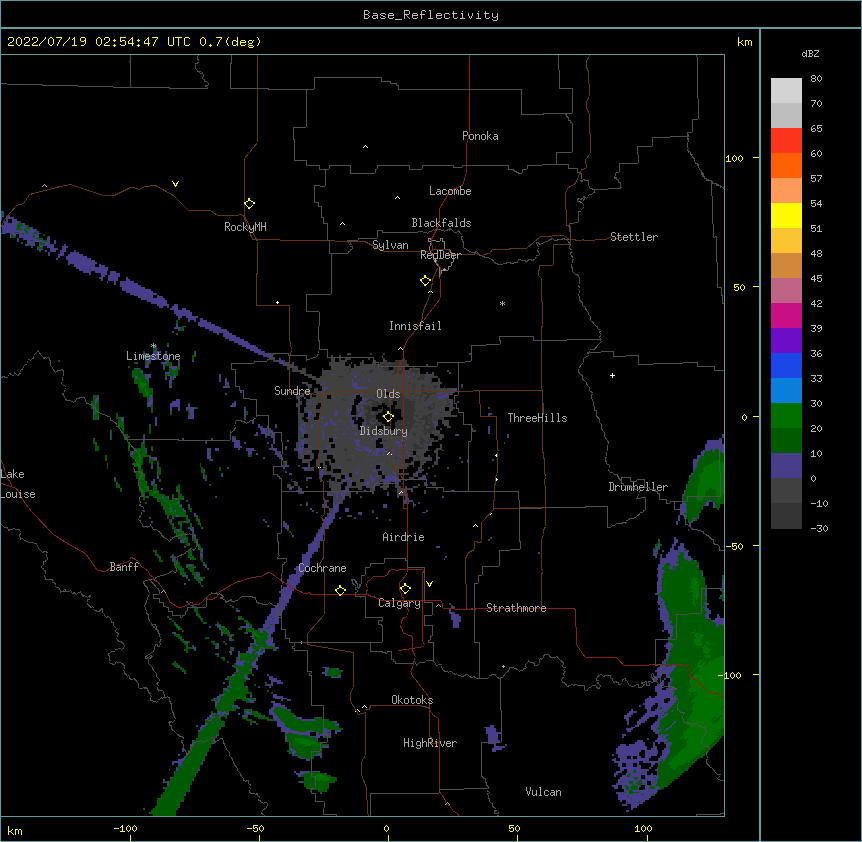Click the Lacombe city label
This screenshot has width=862, height=842.
tap(450, 191)
